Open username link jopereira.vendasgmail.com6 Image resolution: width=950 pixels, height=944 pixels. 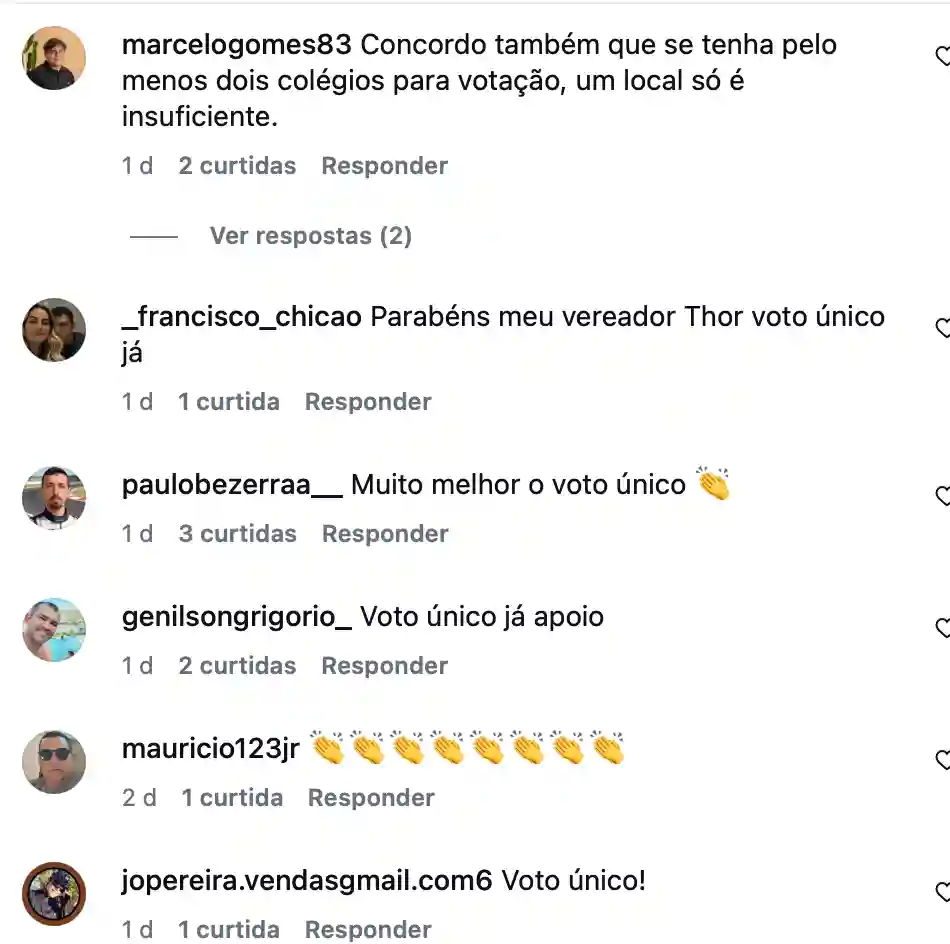[307, 882]
